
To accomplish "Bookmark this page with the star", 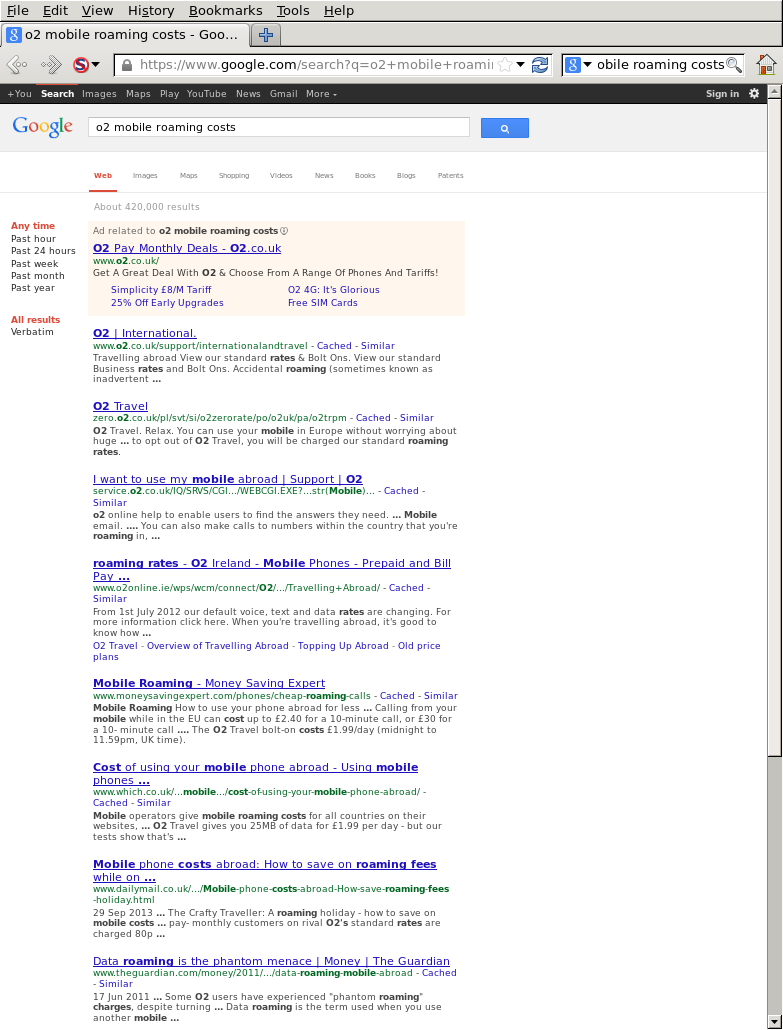I will click(x=505, y=65).
